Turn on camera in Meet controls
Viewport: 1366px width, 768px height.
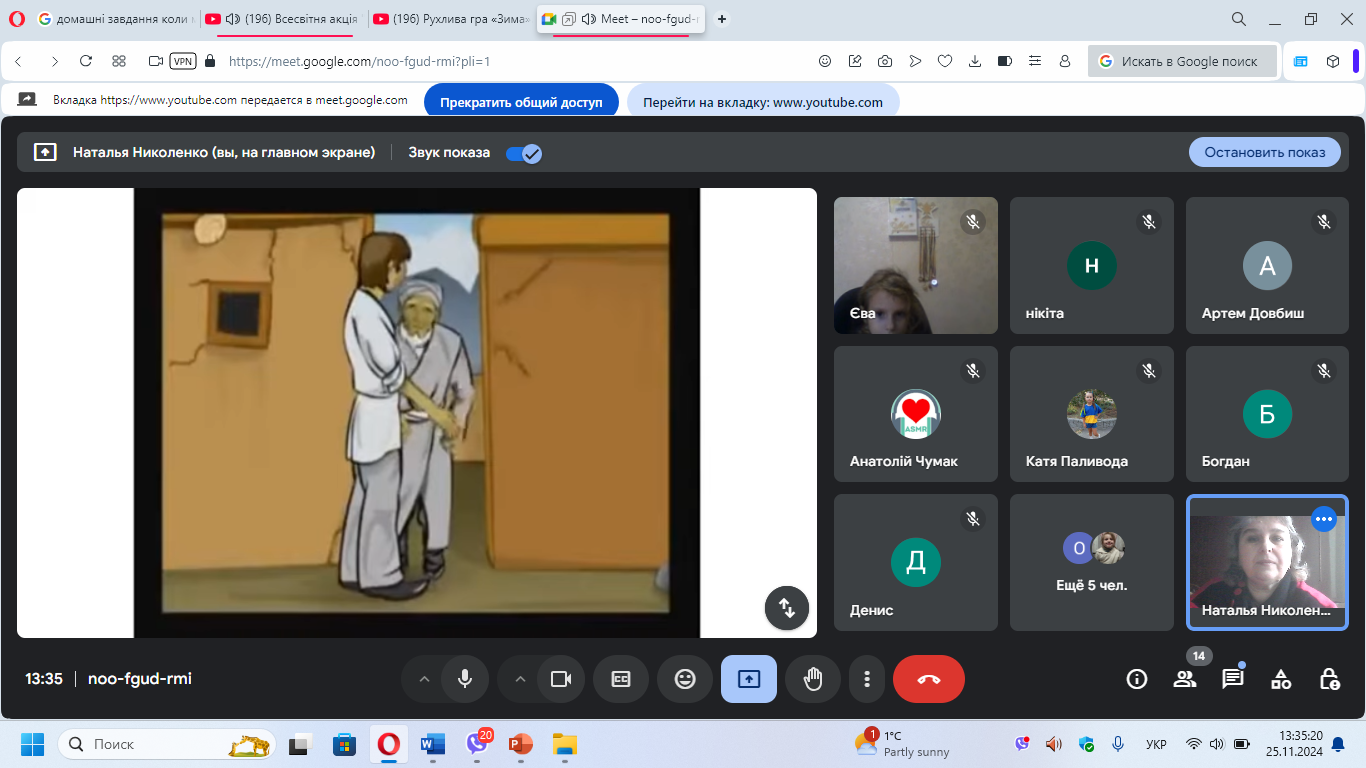click(x=561, y=679)
